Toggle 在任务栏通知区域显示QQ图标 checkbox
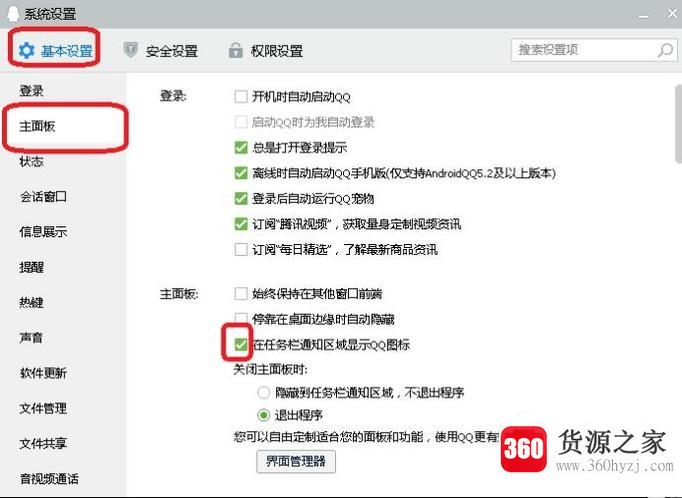Viewport: 682px width, 498px height. [241, 344]
